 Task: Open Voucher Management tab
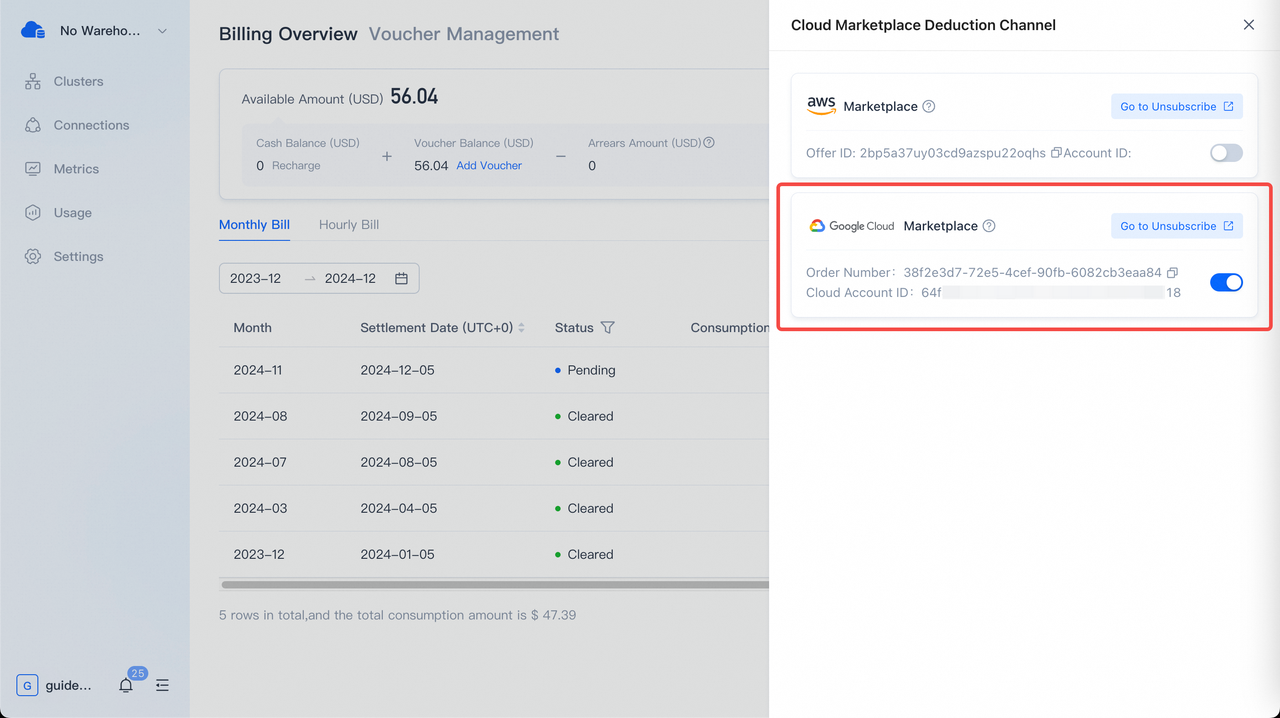tap(463, 34)
